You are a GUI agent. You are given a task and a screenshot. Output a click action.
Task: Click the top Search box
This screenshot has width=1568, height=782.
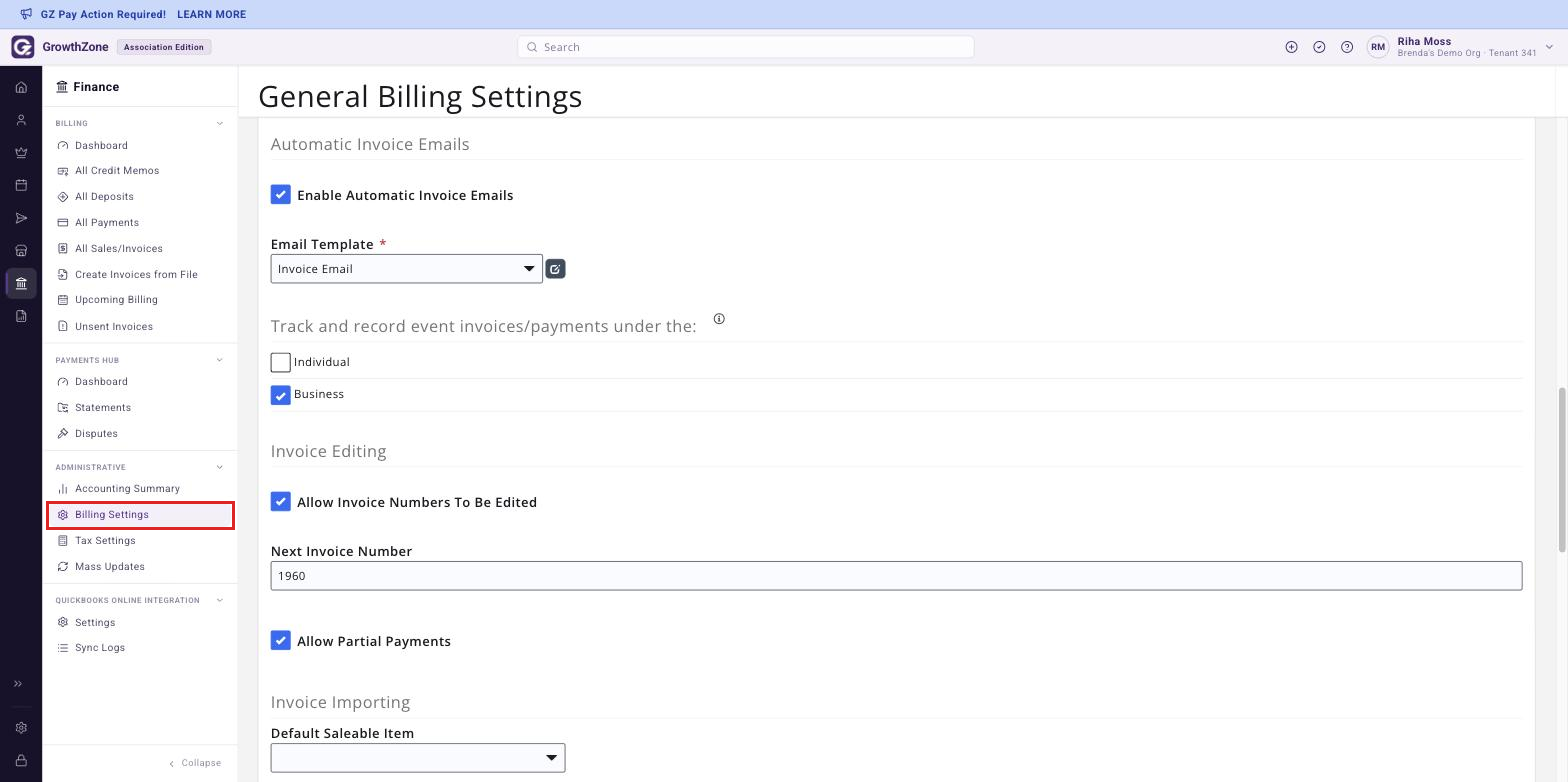coord(746,47)
